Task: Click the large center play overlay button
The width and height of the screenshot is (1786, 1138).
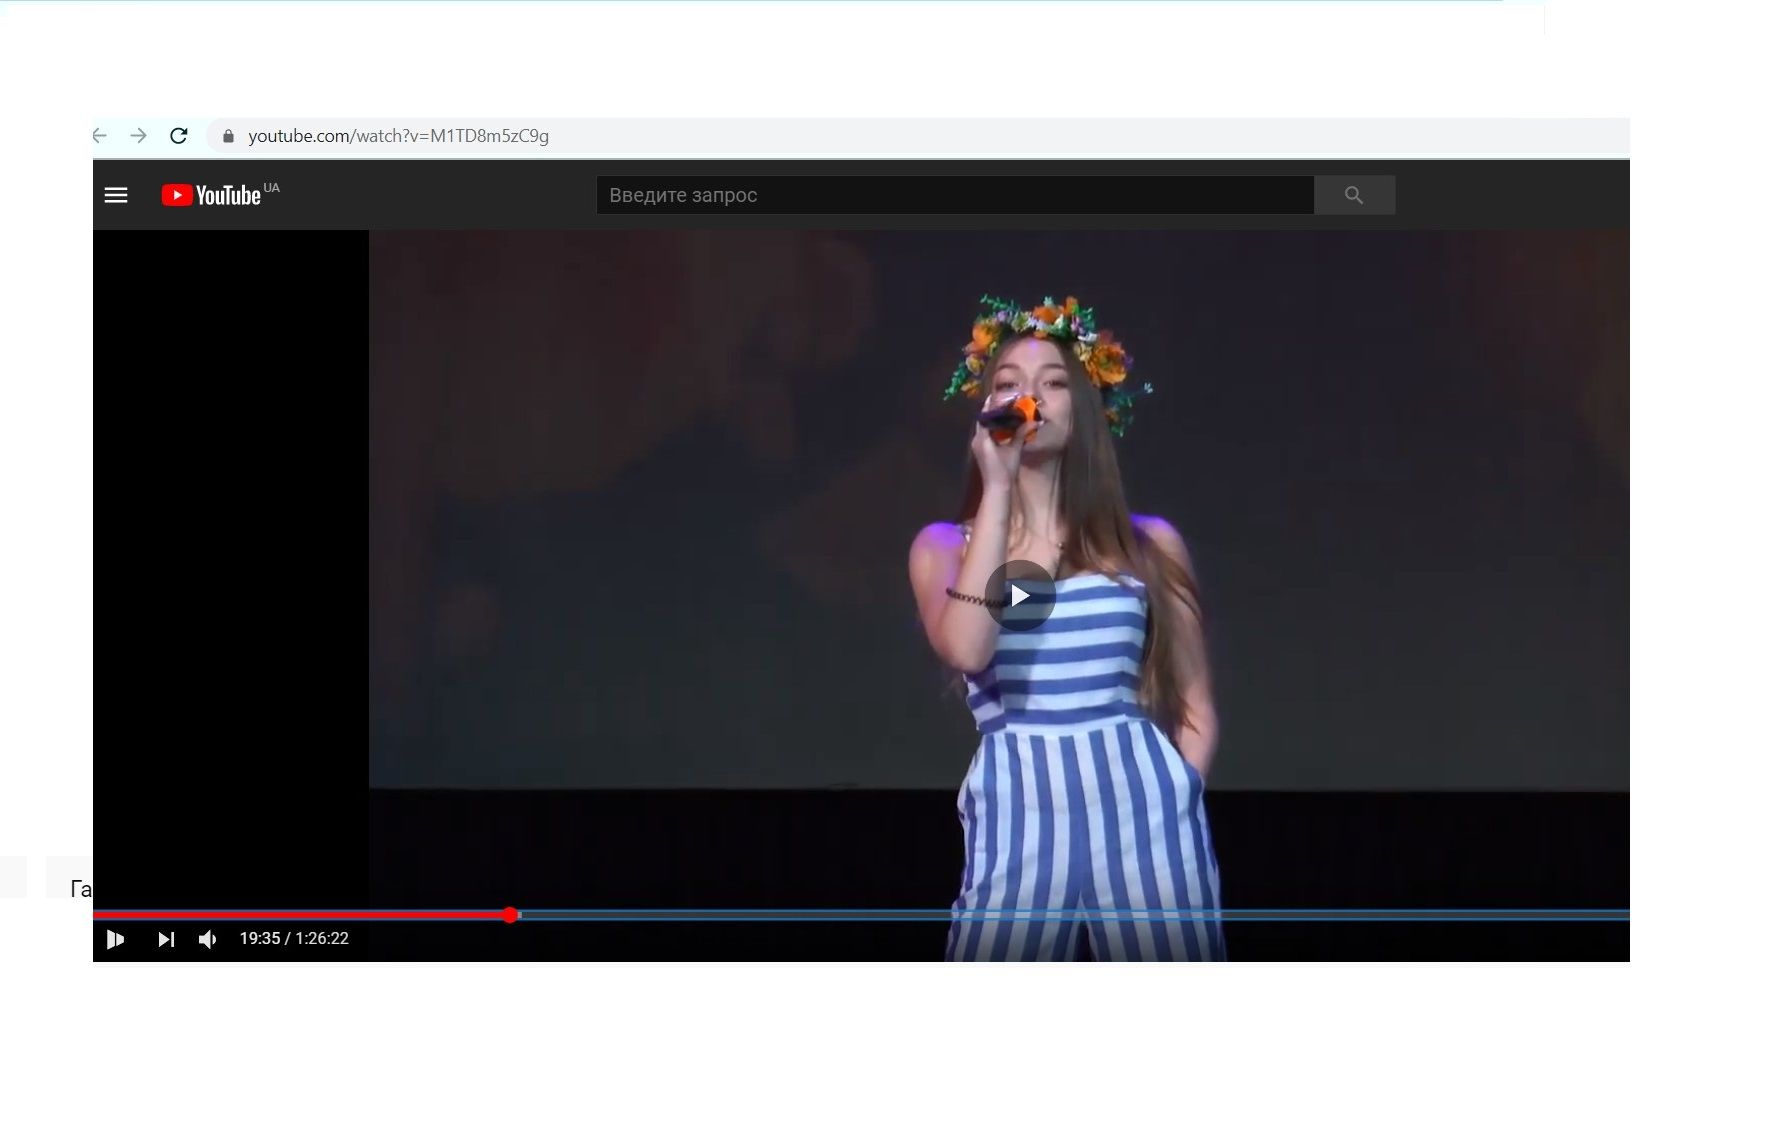Action: click(x=1019, y=596)
